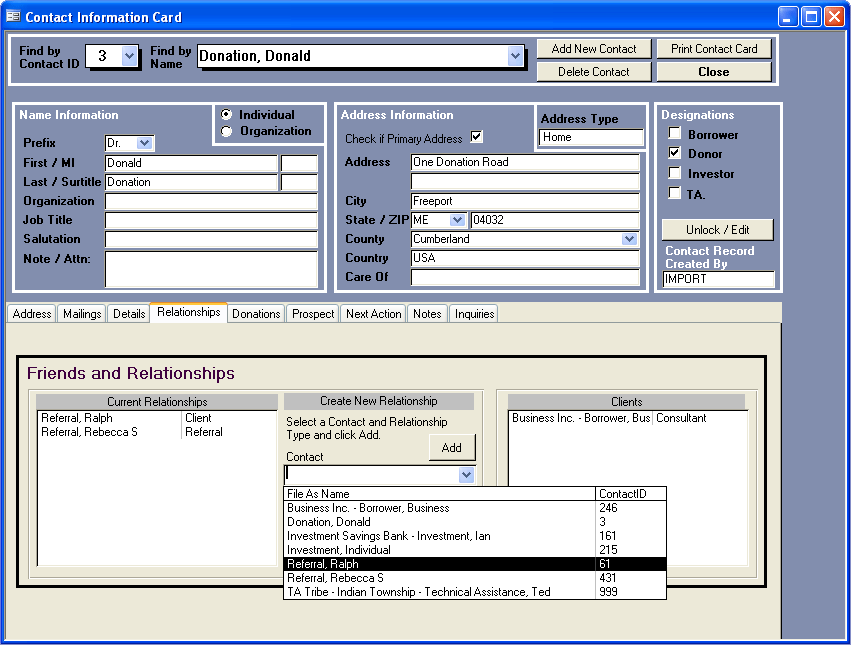This screenshot has width=851, height=645.
Task: Expand the Find by Name dropdown
Action: [515, 57]
